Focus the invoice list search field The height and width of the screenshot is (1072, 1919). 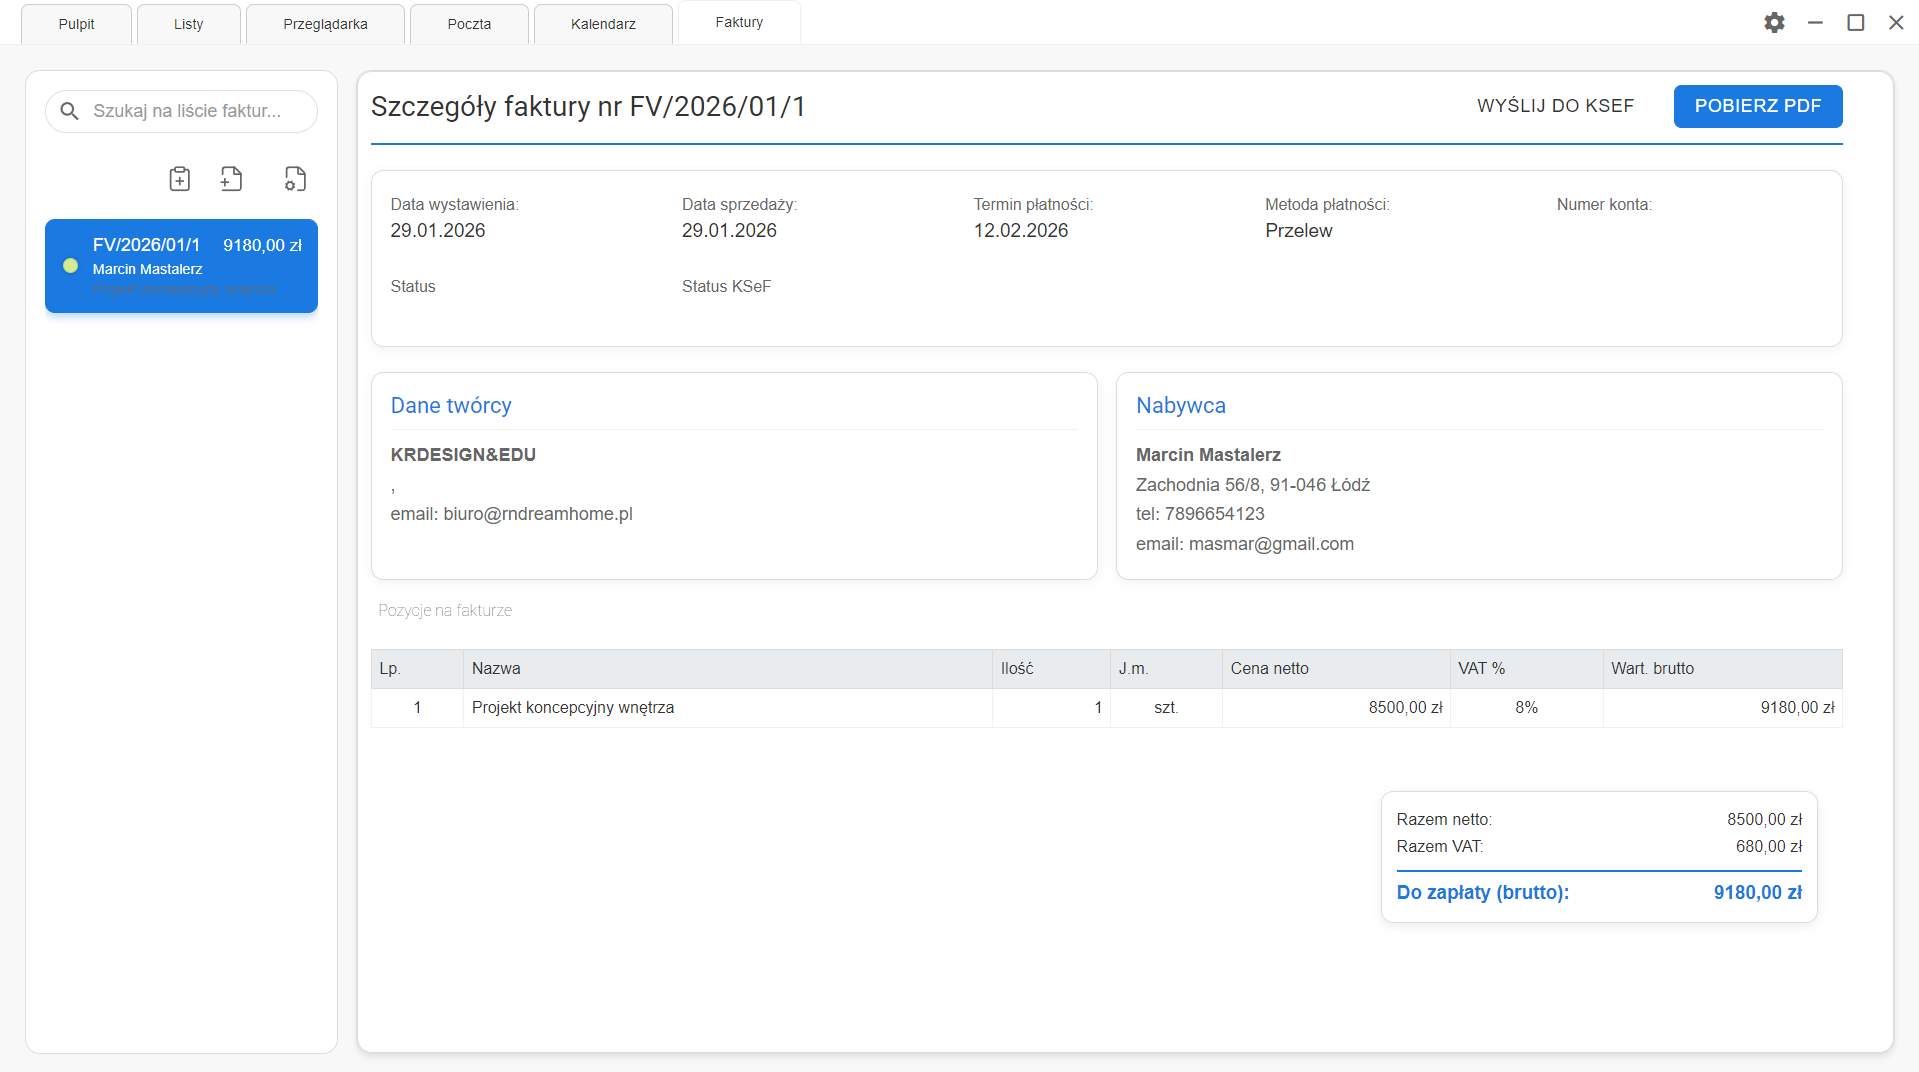click(195, 111)
